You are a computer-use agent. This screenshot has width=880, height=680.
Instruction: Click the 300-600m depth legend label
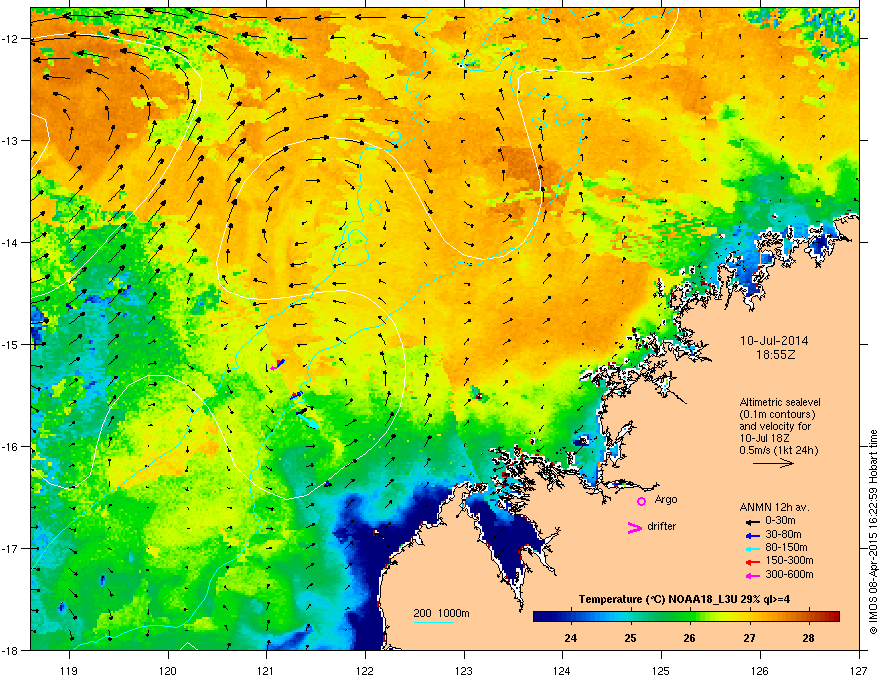point(790,575)
